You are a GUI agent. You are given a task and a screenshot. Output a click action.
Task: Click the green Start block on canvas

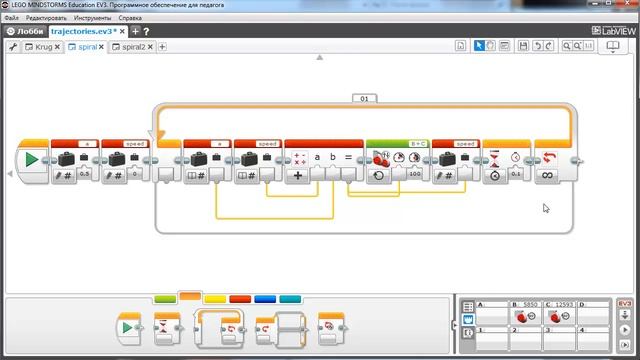tap(31, 160)
